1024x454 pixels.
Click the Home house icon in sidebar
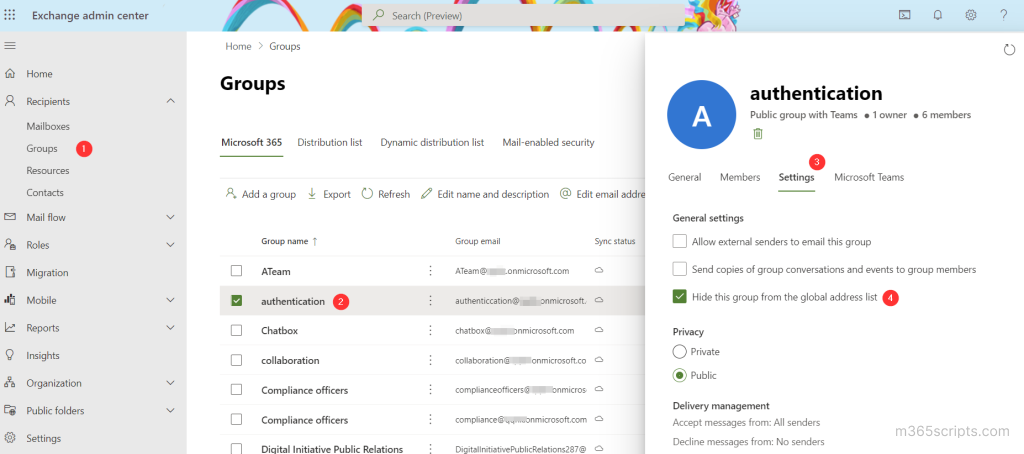point(10,74)
